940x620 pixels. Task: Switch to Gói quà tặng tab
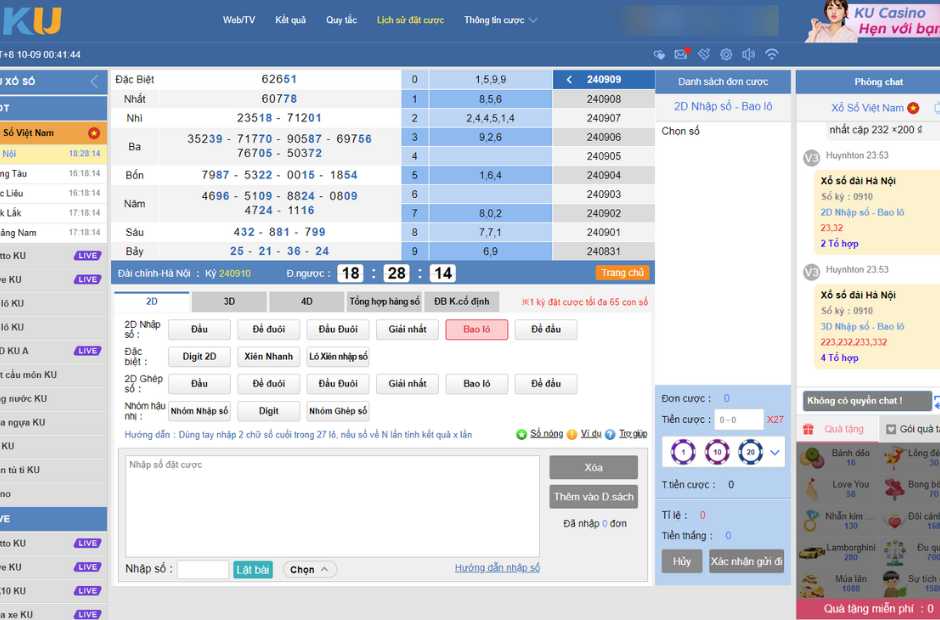909,429
